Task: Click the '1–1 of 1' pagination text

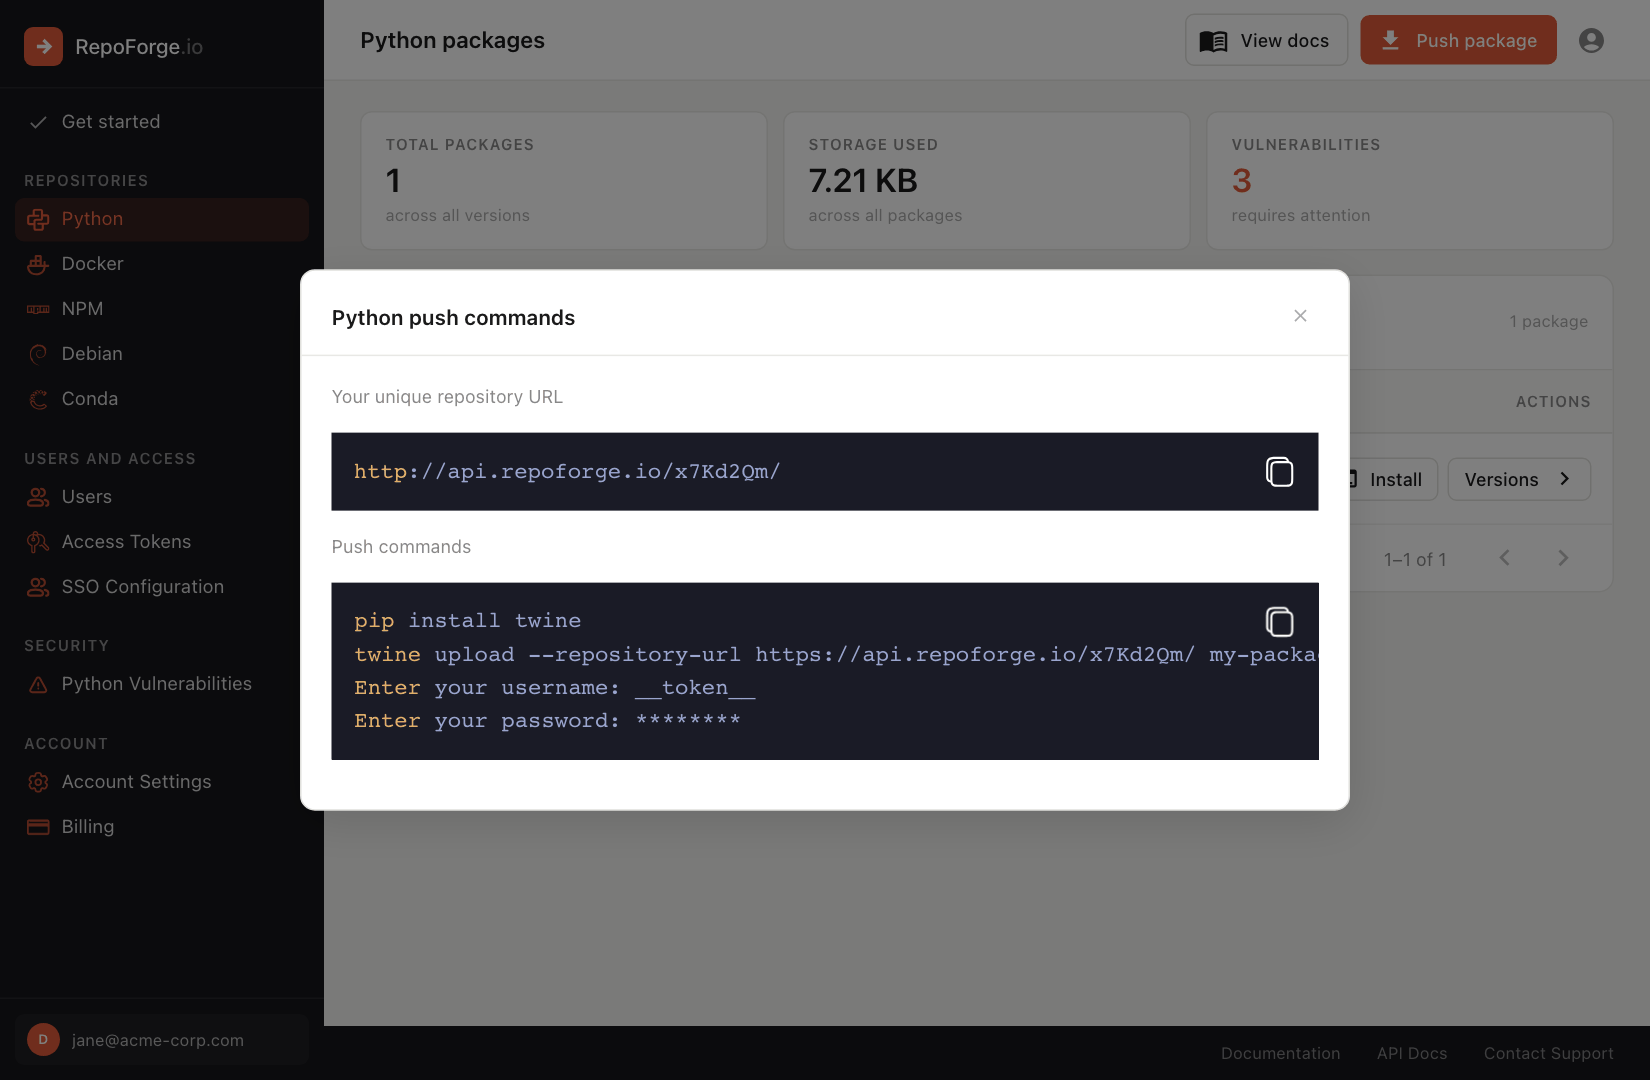Action: [x=1415, y=559]
